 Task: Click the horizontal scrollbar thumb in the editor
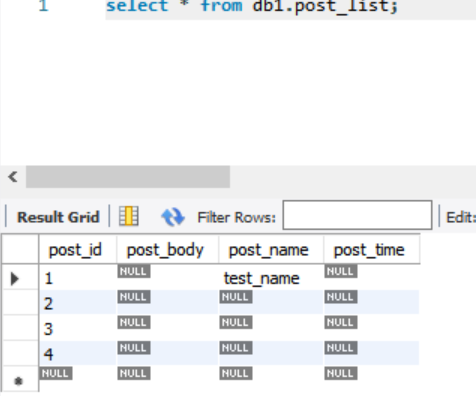point(128,177)
